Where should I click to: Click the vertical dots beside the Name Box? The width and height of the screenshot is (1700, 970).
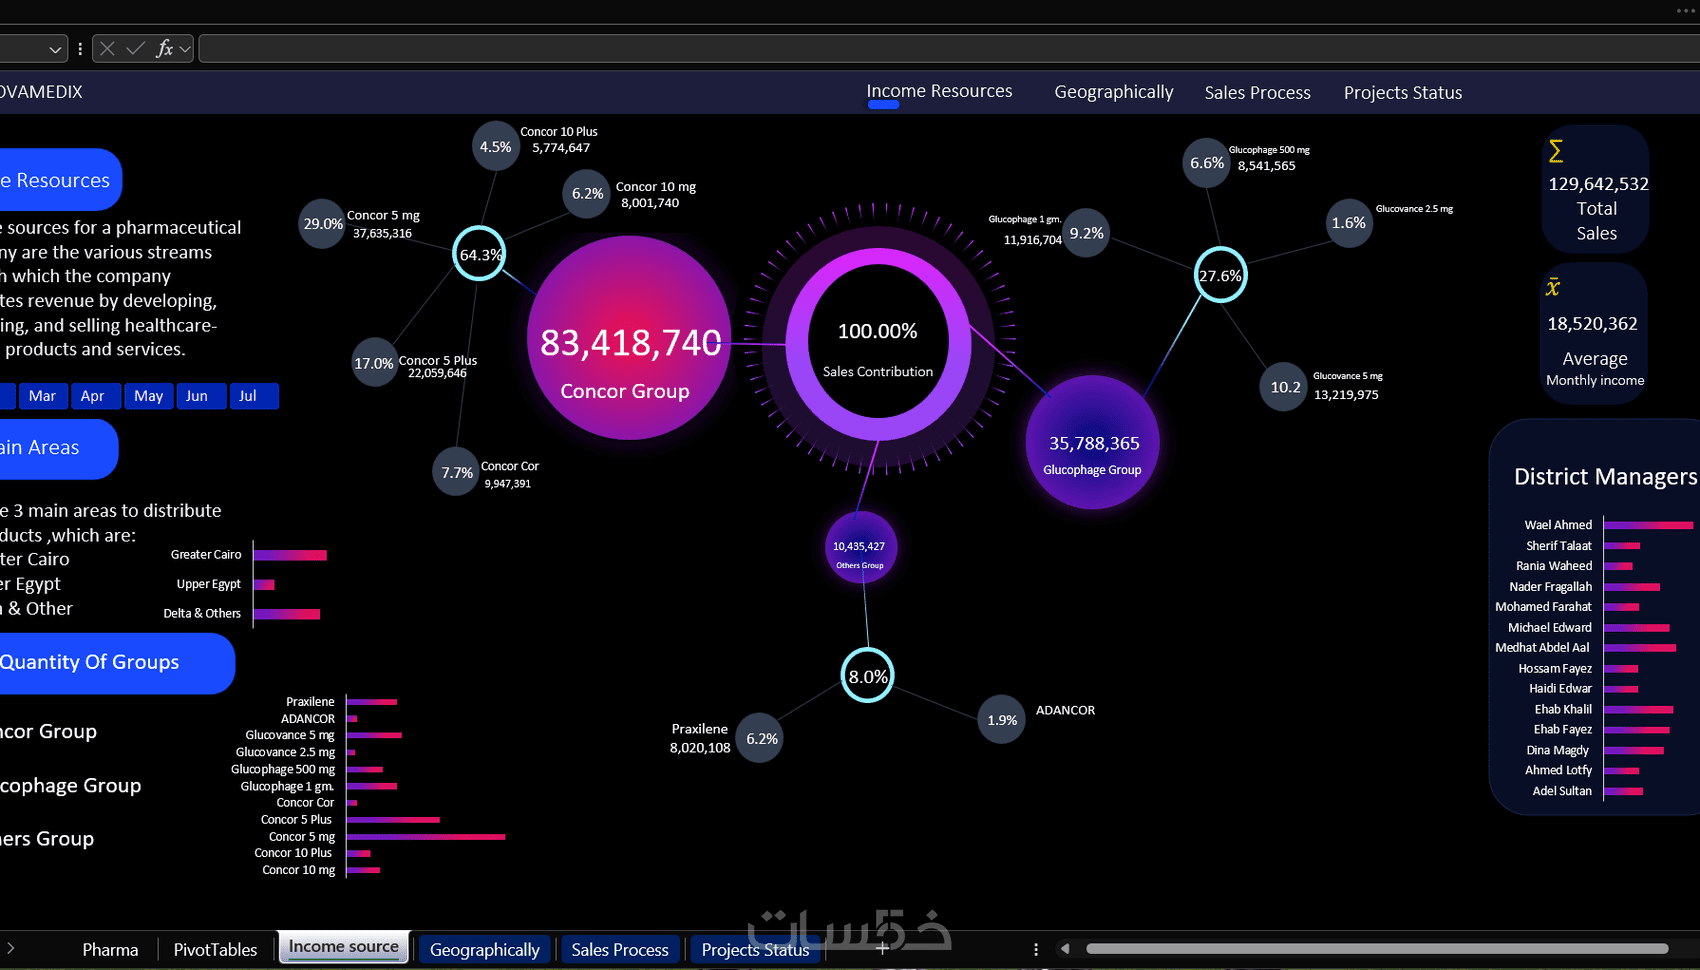pos(80,48)
